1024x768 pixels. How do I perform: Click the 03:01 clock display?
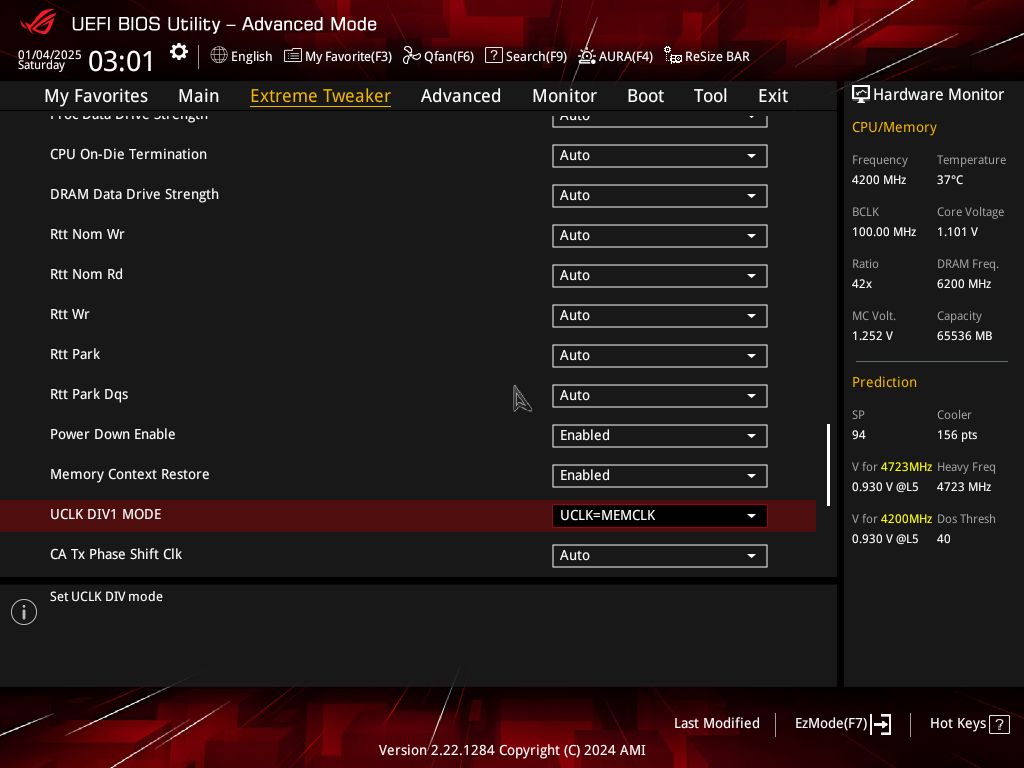(121, 61)
